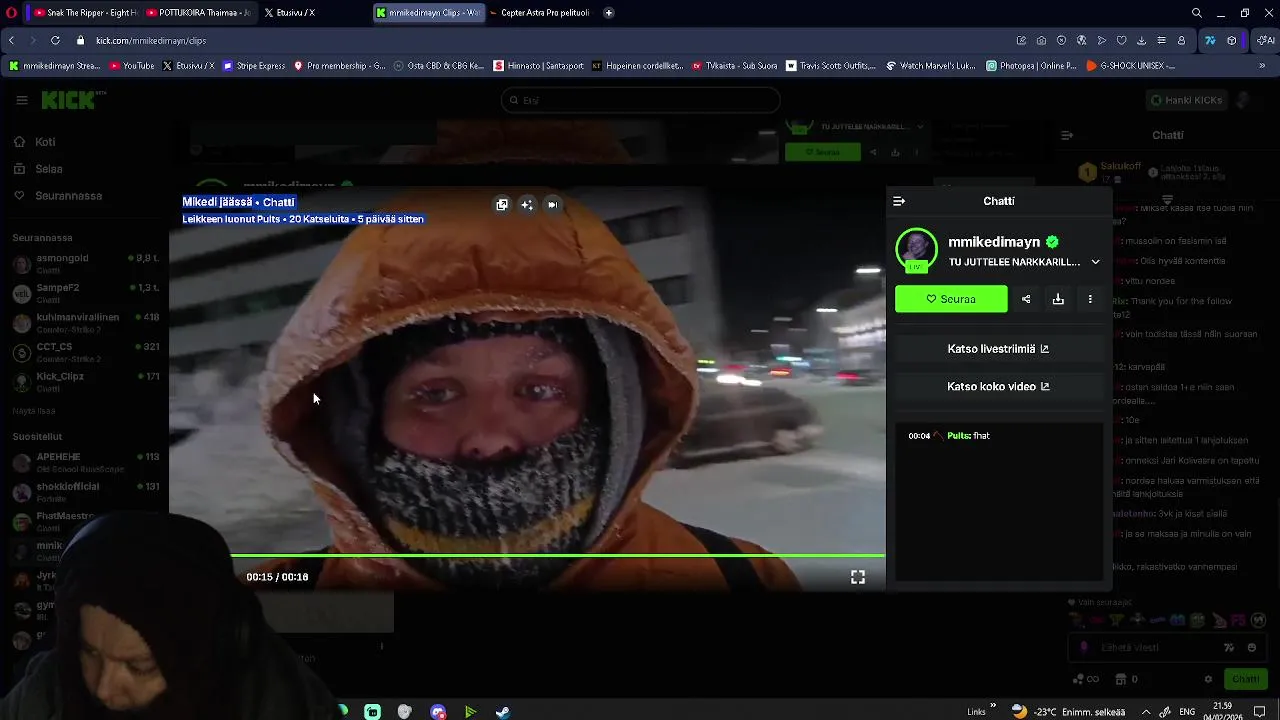Open TVkaista - Sub Suora bookmark
The width and height of the screenshot is (1280, 720).
(734, 65)
